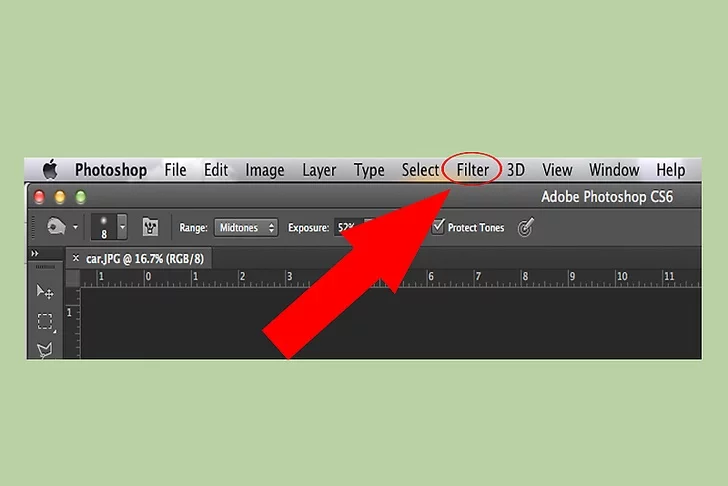Open the Filter menu
Image resolution: width=728 pixels, height=486 pixels.
(472, 170)
